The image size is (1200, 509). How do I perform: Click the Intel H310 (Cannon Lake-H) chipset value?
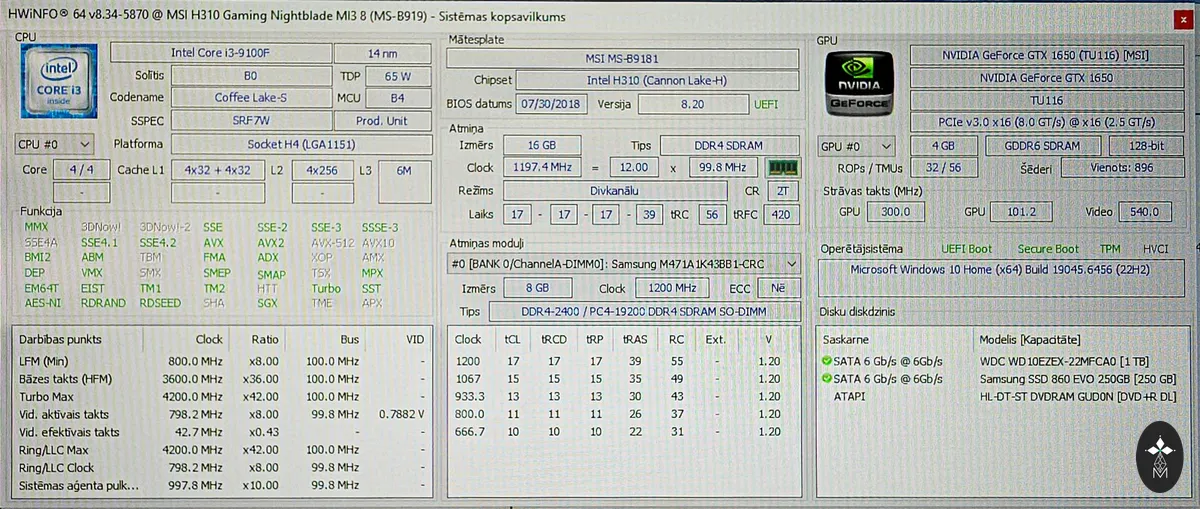pos(657,81)
